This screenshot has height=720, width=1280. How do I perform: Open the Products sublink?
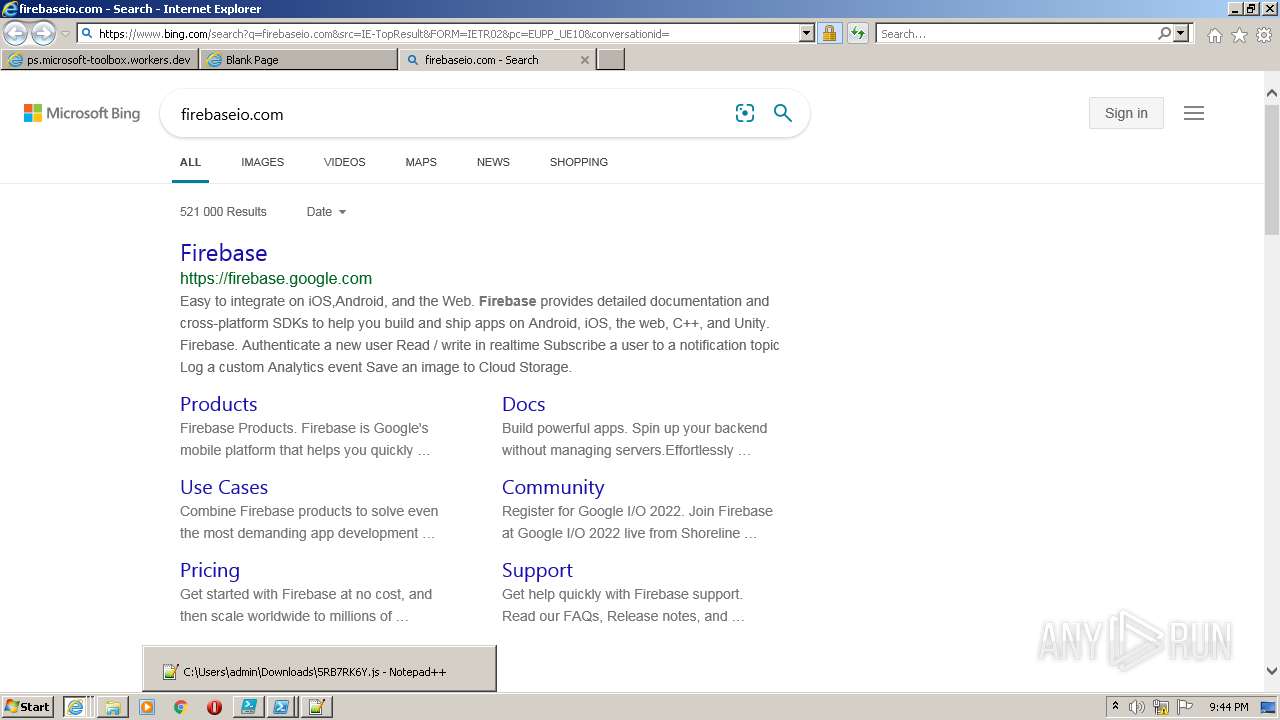pyautogui.click(x=218, y=404)
